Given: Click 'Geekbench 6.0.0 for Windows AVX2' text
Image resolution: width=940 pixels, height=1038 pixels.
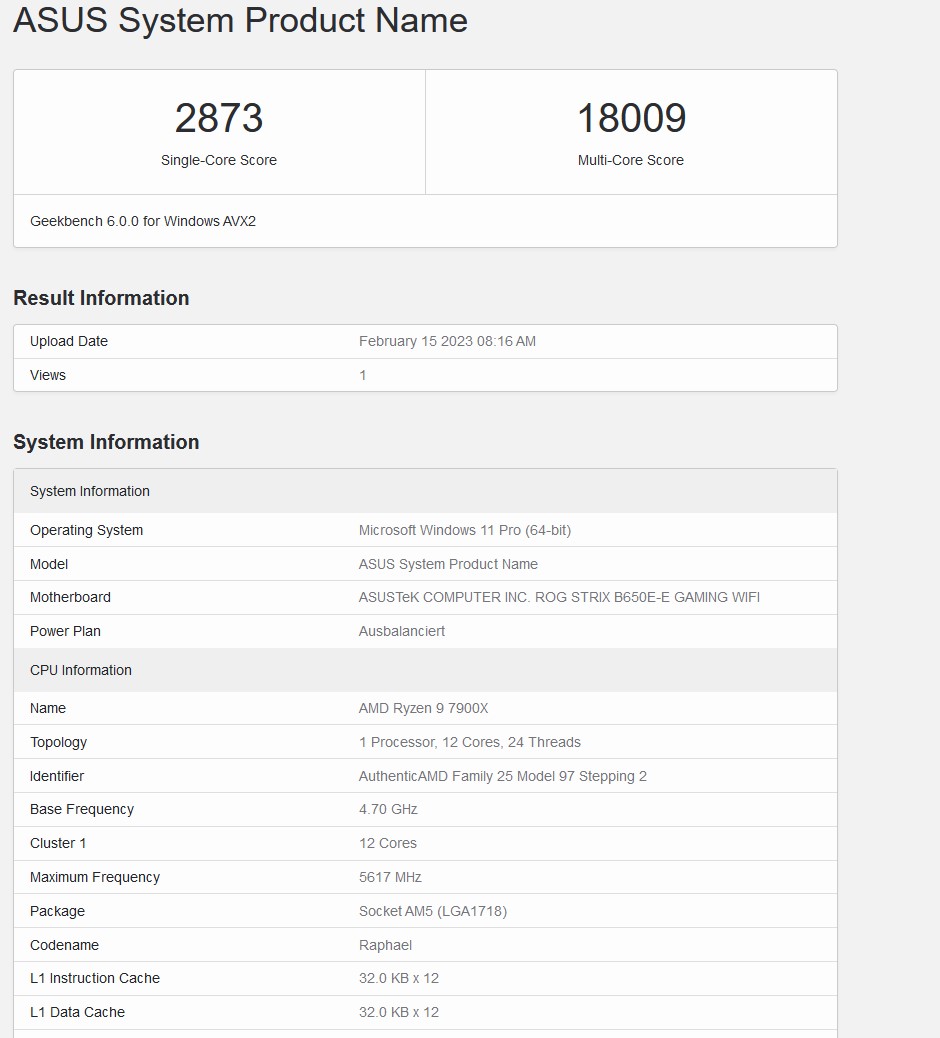Looking at the screenshot, I should (143, 221).
